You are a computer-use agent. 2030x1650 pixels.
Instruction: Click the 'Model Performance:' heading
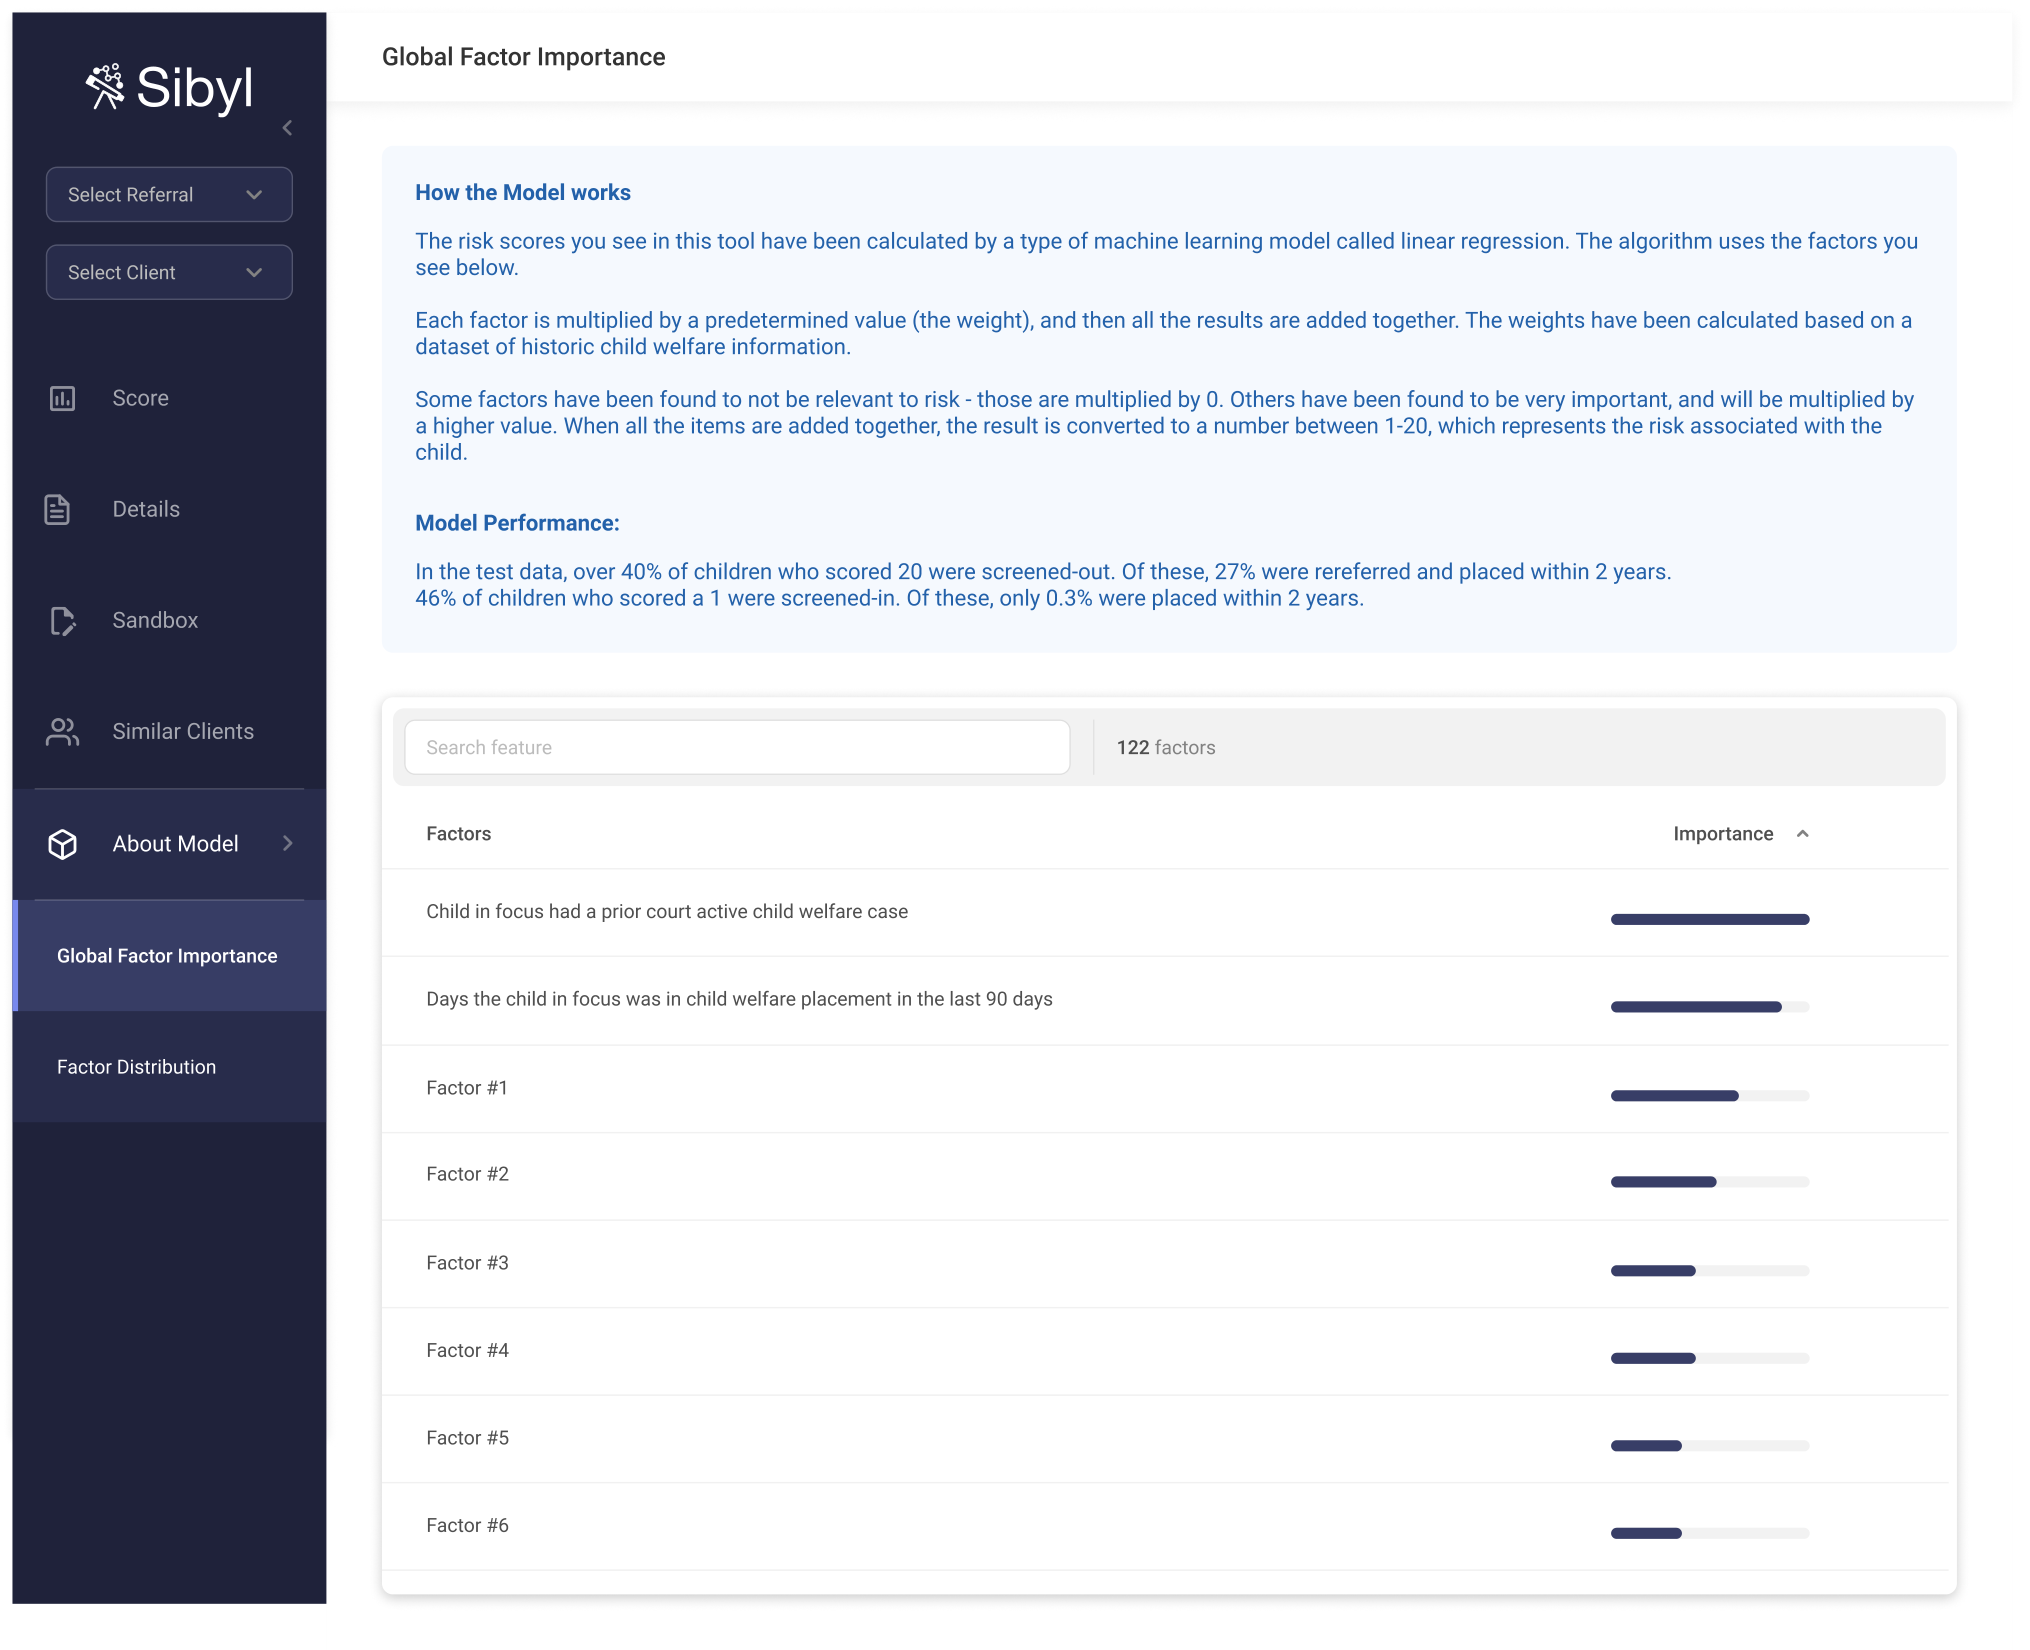517,523
